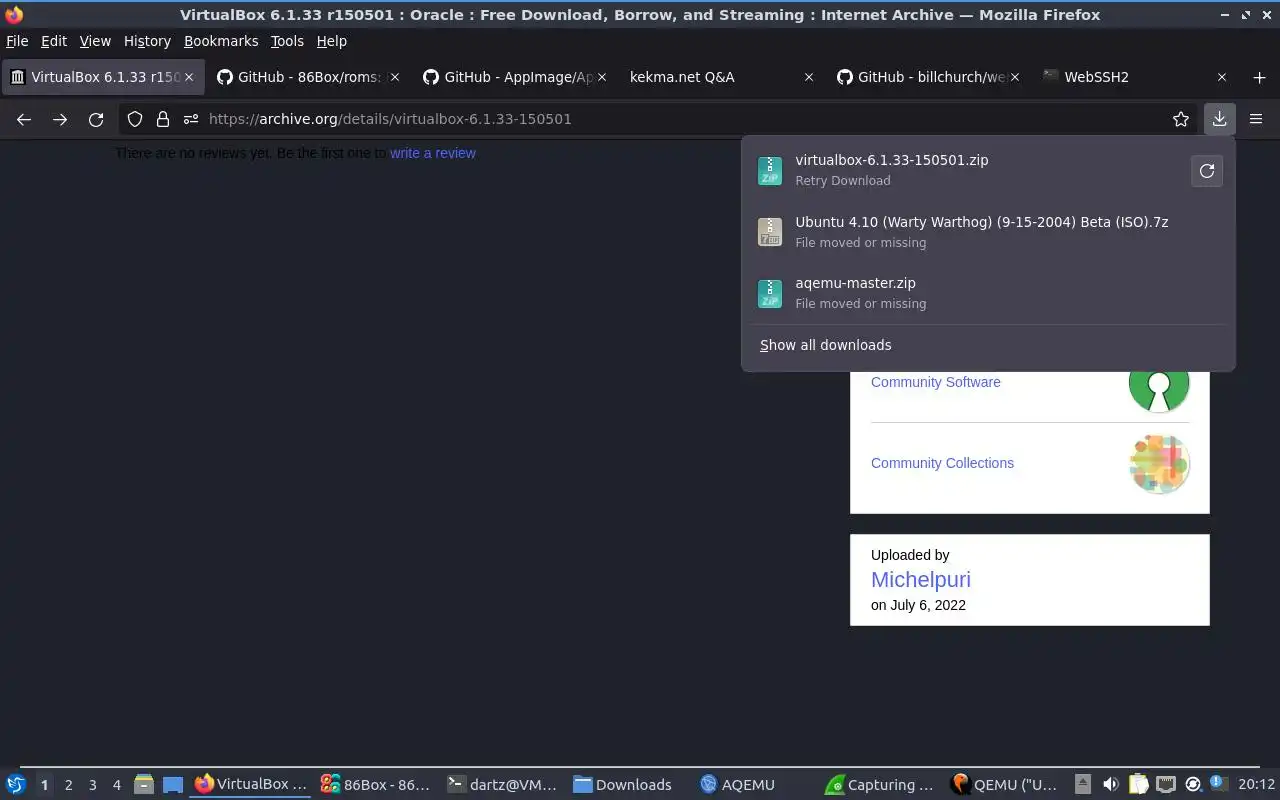This screenshot has width=1280, height=800.
Task: Close the GitHub 86Box/roms tab
Action: tap(395, 77)
